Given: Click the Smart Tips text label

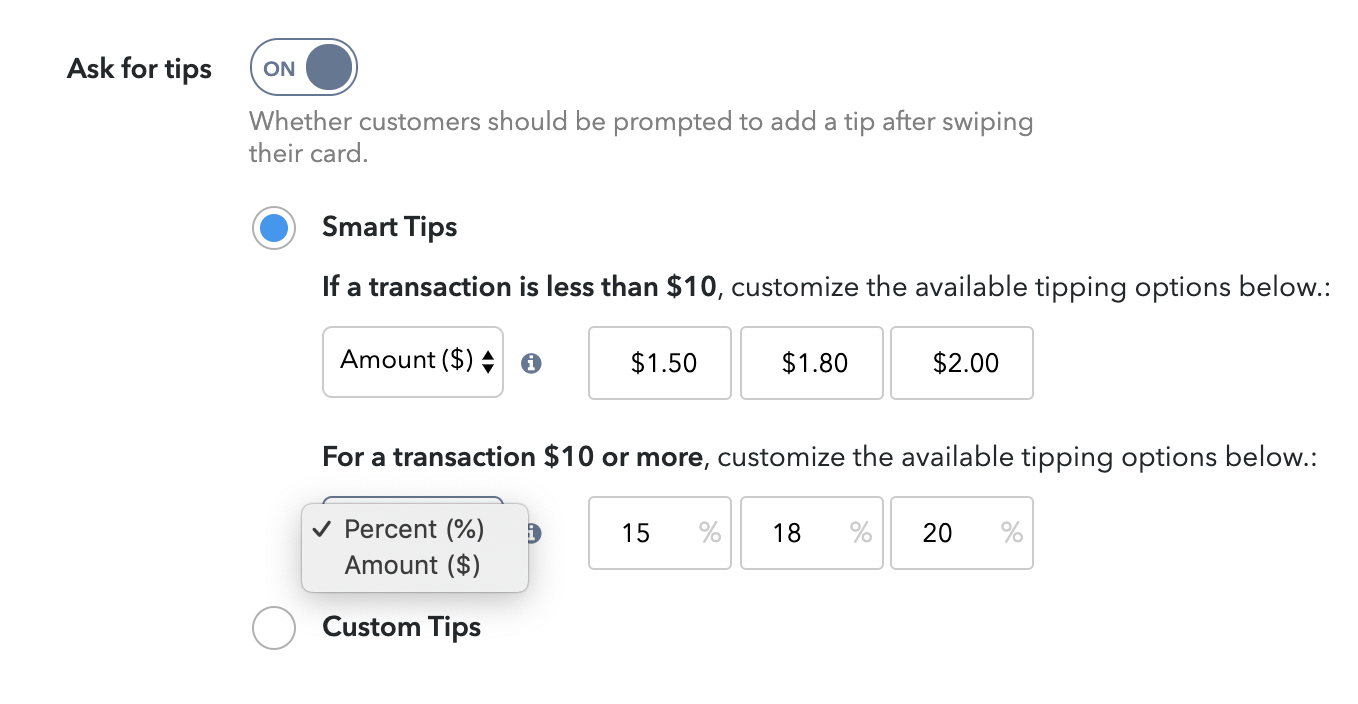Looking at the screenshot, I should (x=389, y=227).
